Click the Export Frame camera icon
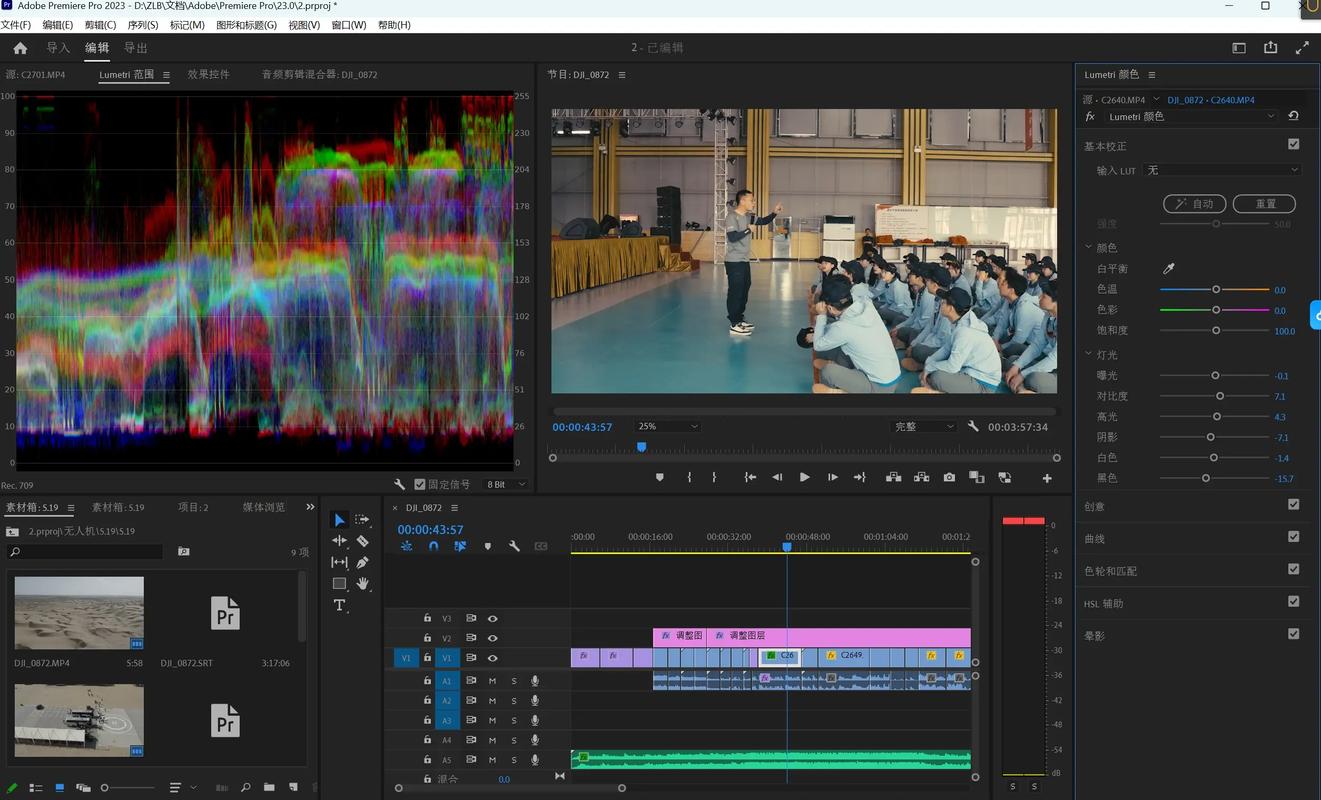 pos(949,478)
